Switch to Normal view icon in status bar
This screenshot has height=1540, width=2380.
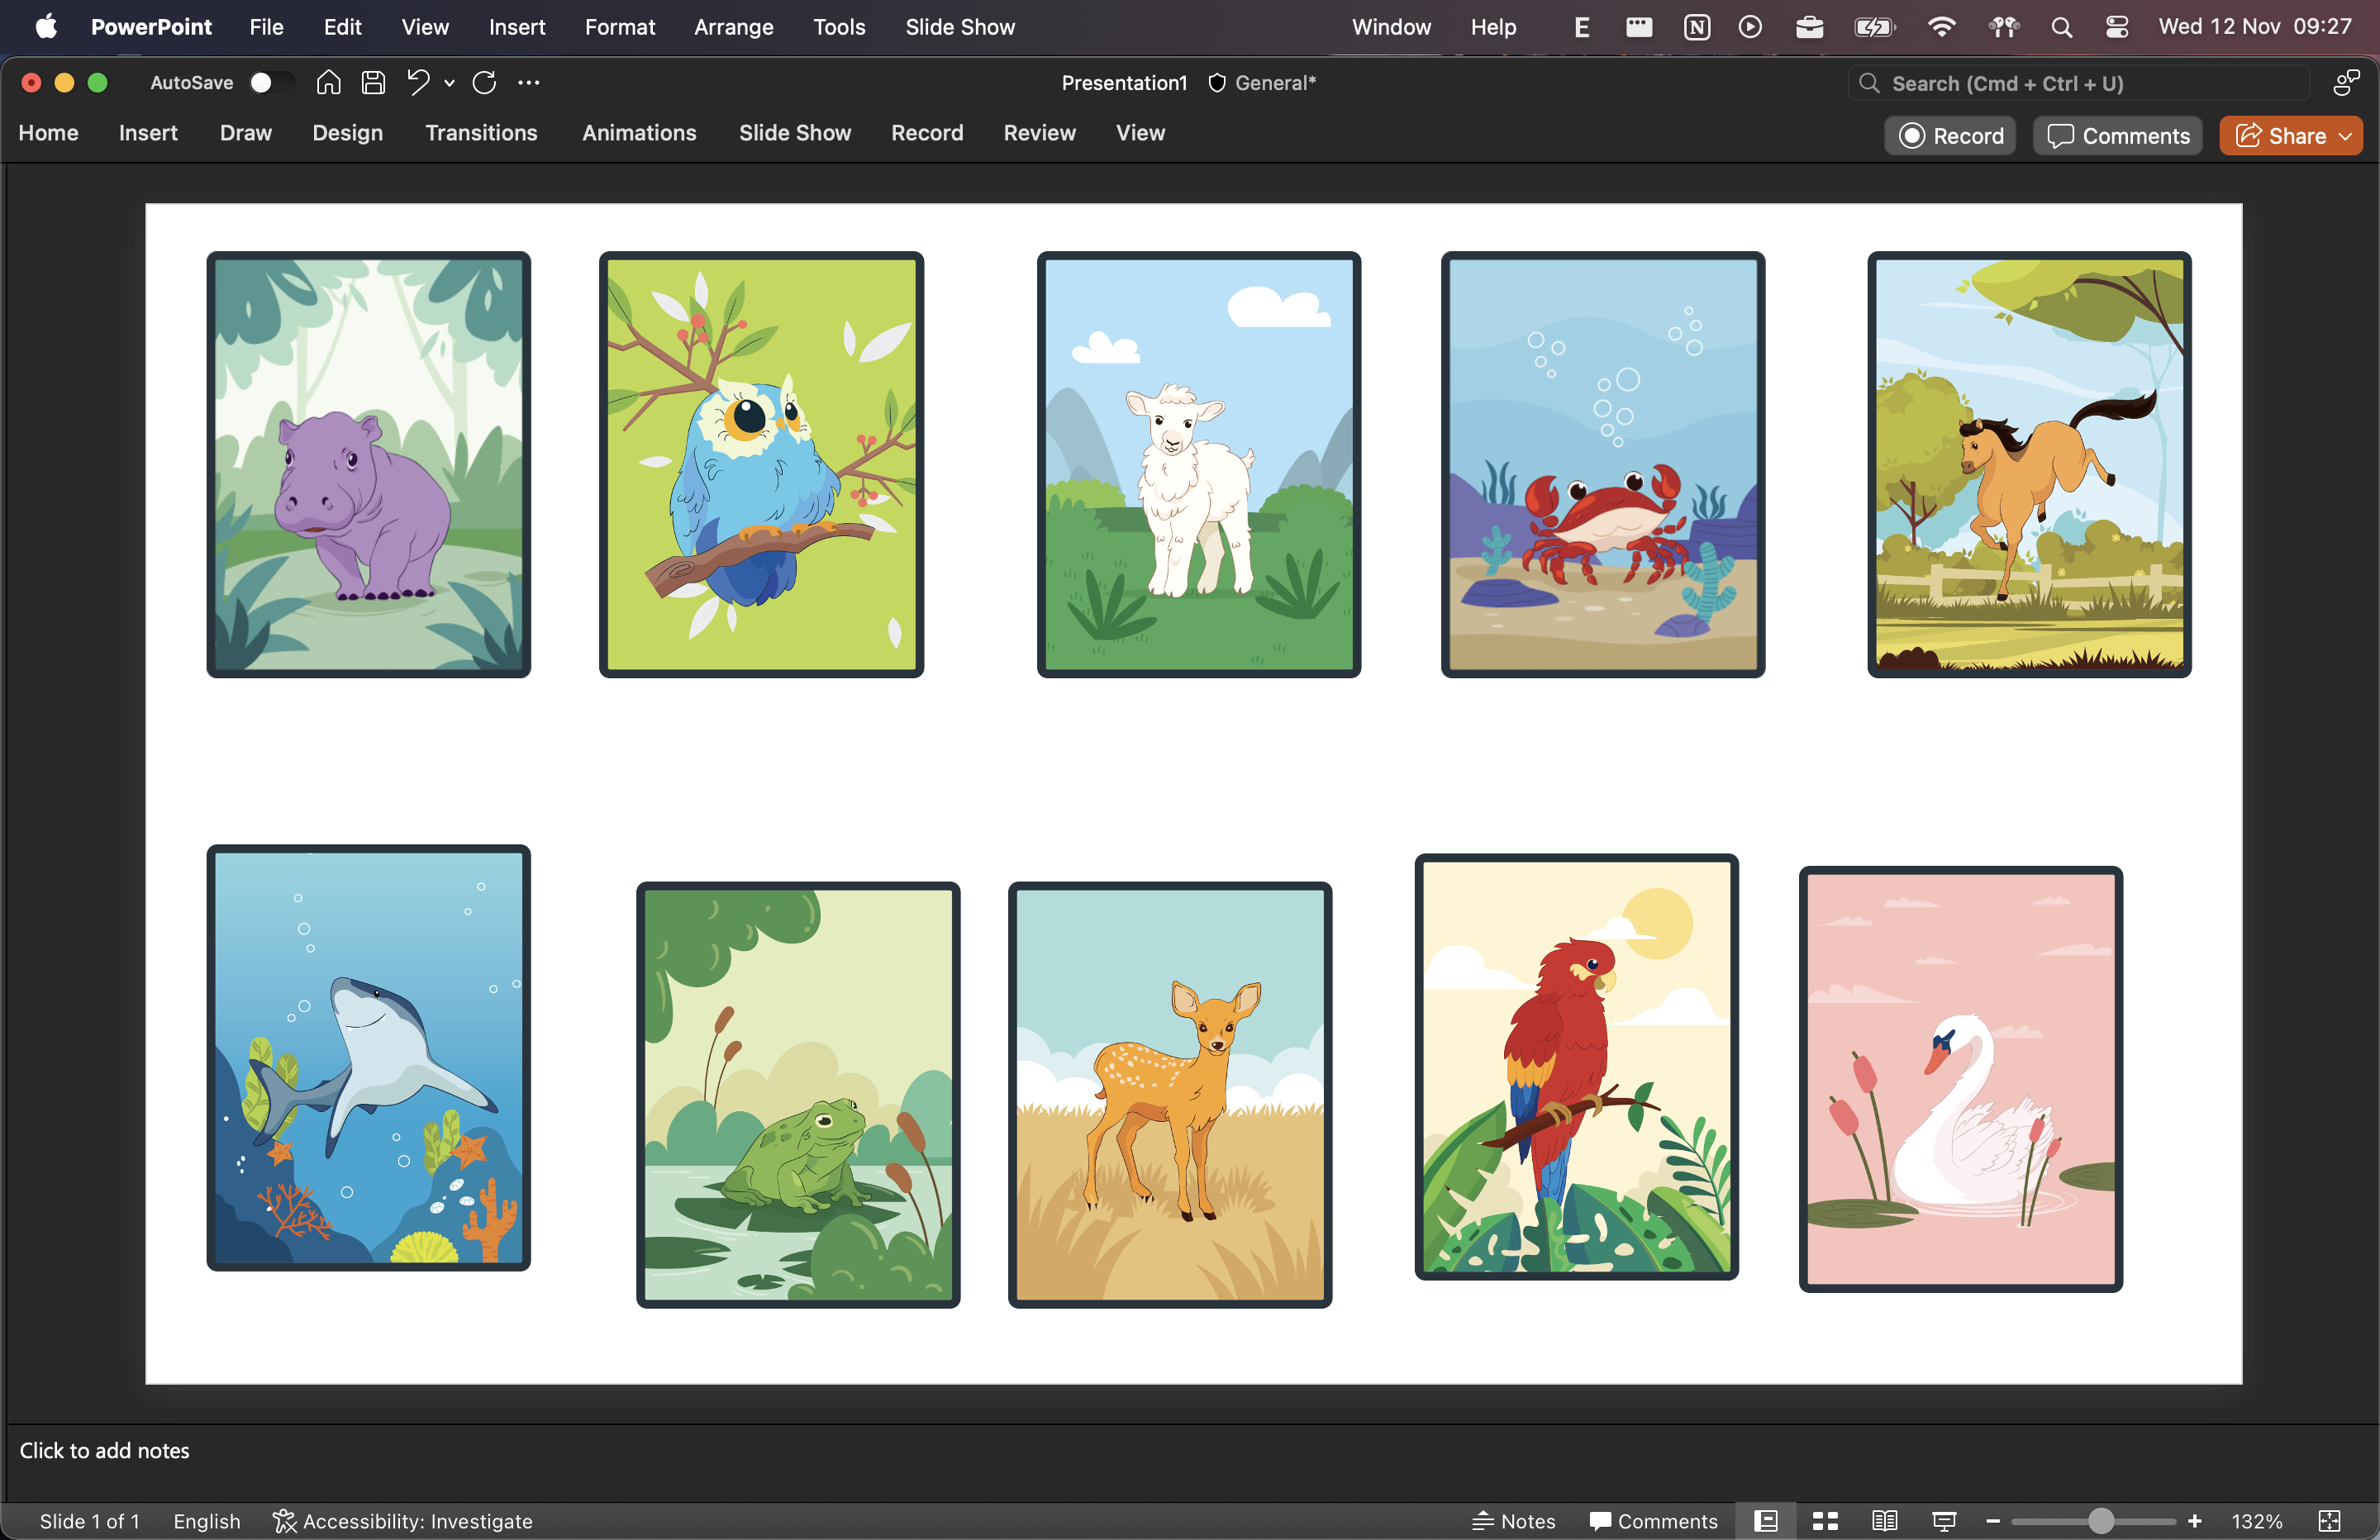coord(1766,1521)
